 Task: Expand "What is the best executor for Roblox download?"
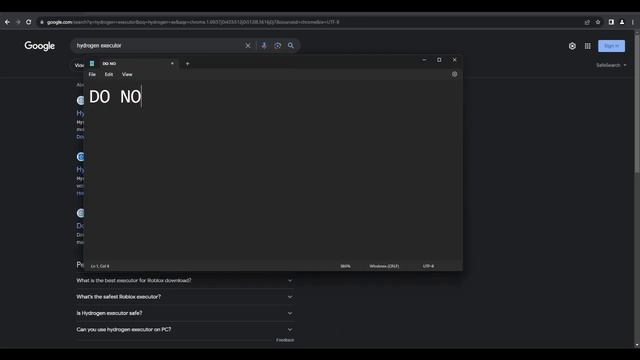point(185,281)
